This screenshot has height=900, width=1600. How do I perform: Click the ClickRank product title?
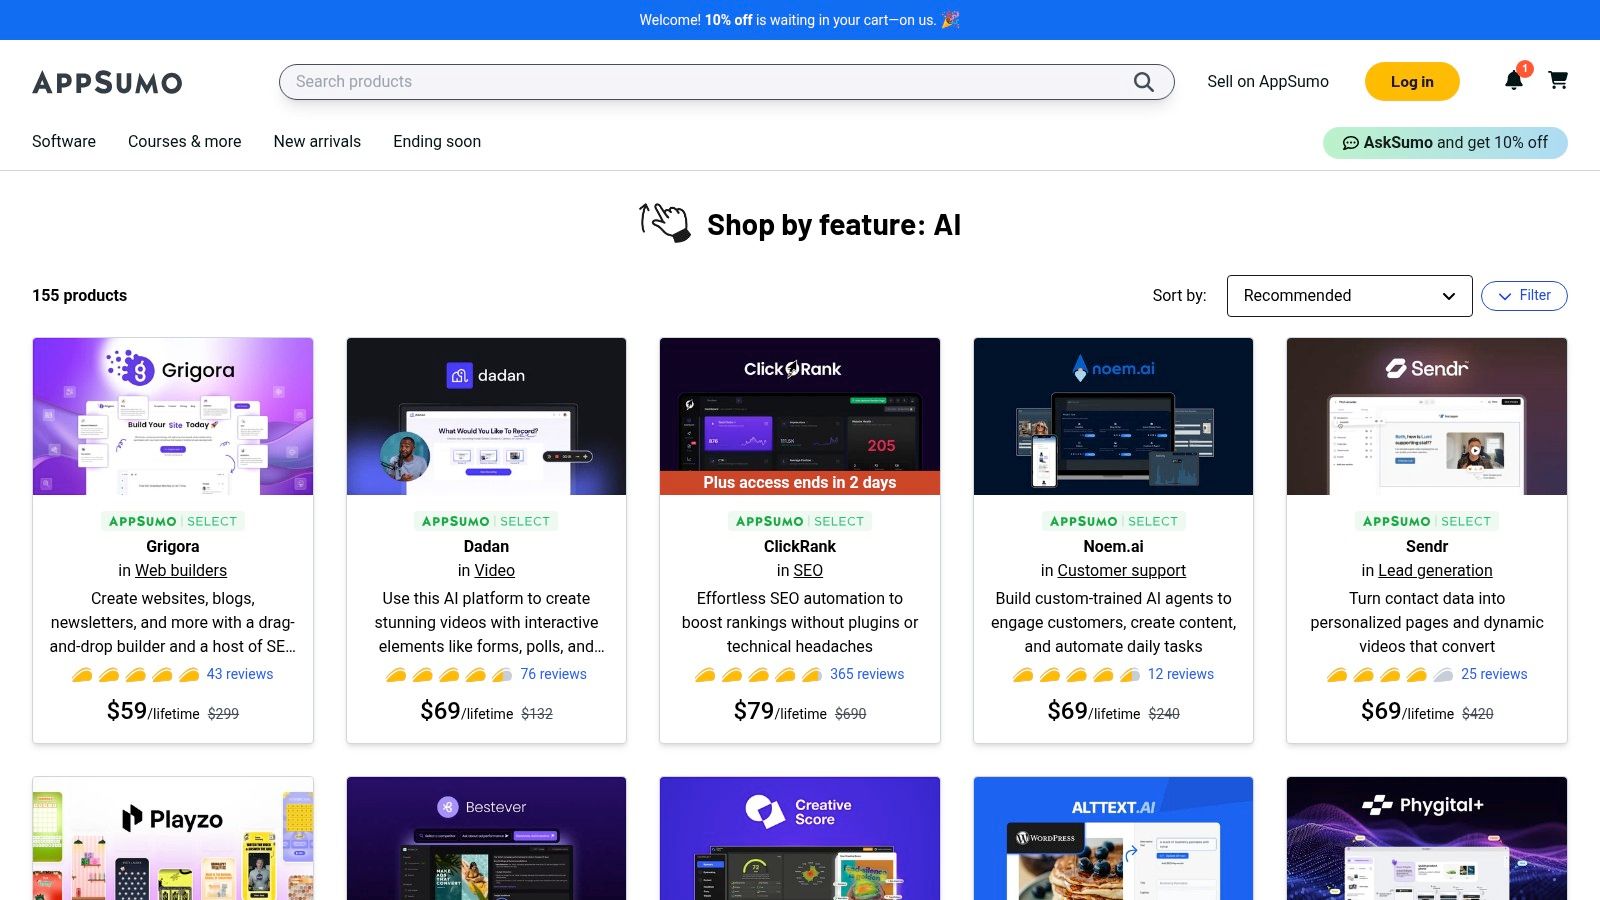(x=800, y=547)
